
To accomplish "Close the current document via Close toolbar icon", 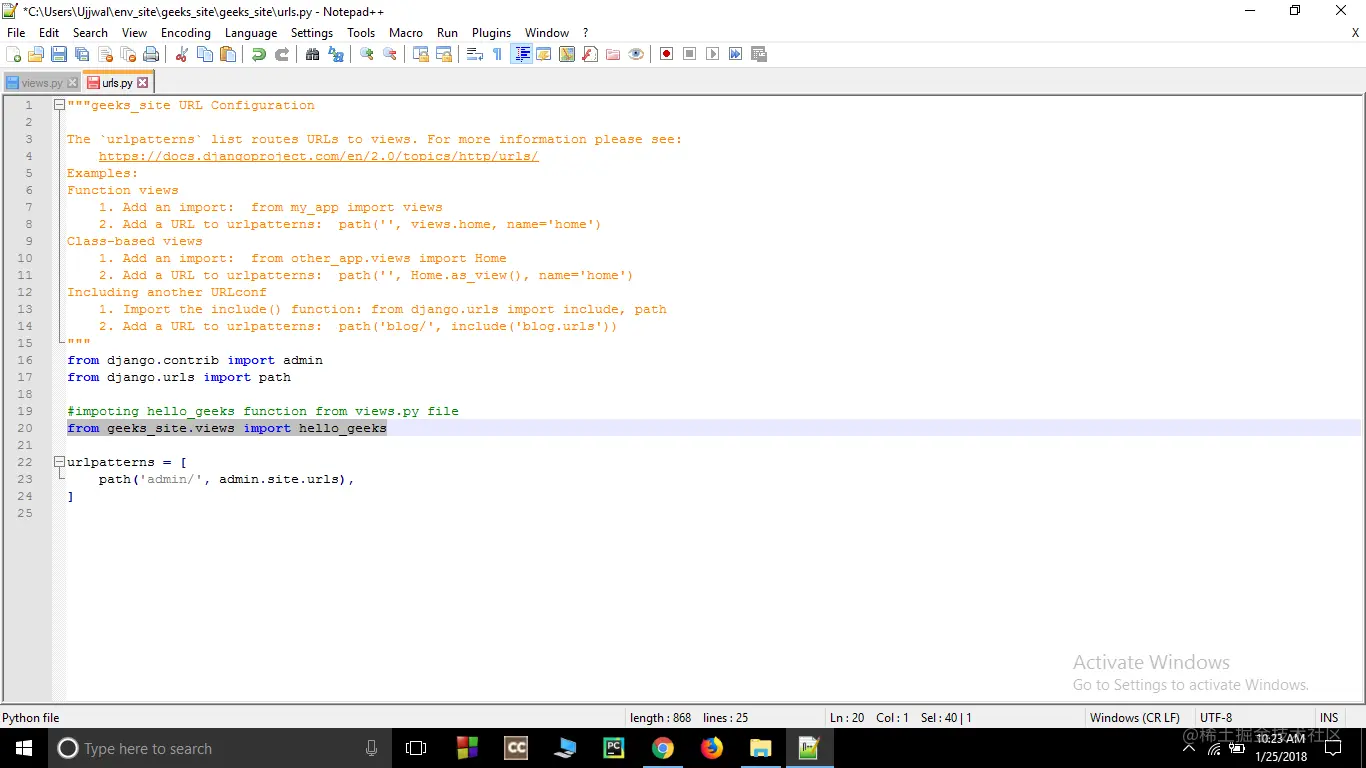I will point(105,54).
